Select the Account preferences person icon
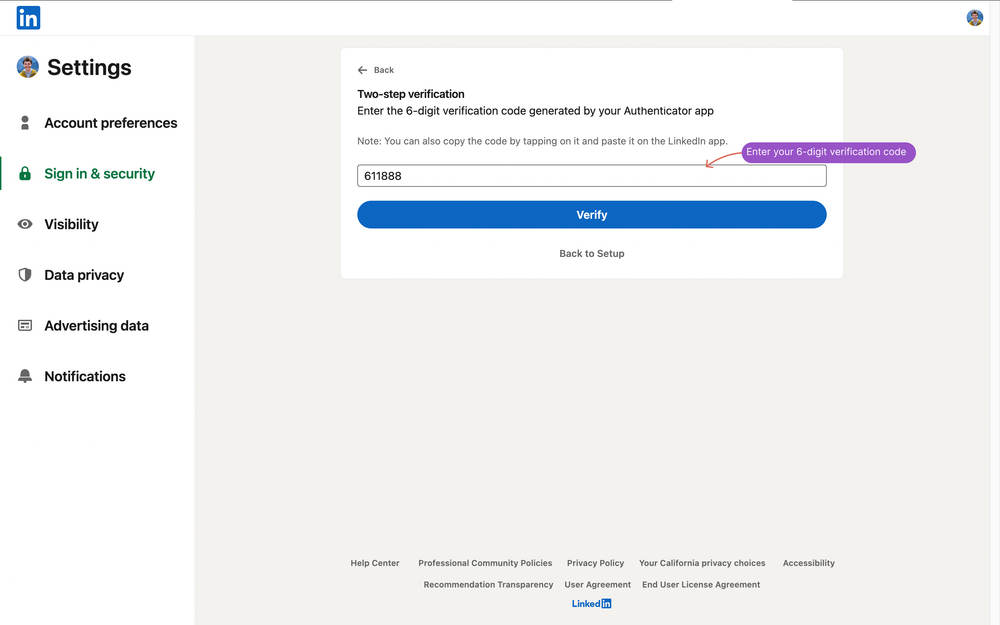This screenshot has width=1000, height=625. coord(24,122)
